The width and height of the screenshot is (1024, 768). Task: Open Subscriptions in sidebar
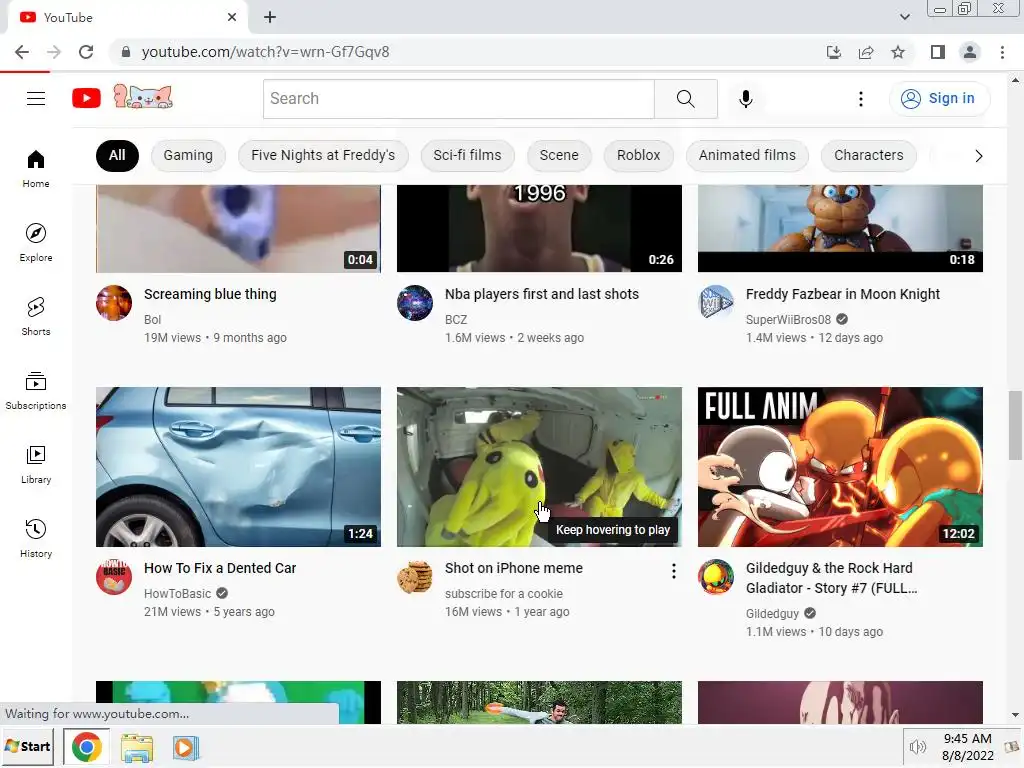pos(36,391)
